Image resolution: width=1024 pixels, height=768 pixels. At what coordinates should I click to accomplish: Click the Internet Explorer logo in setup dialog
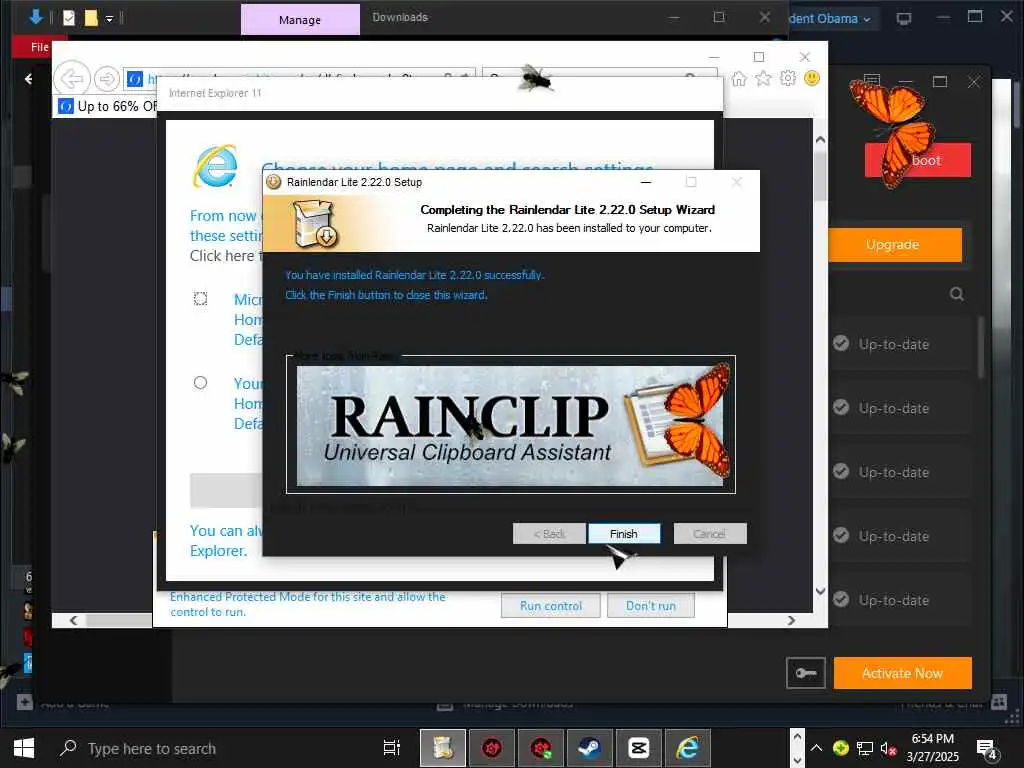point(215,167)
